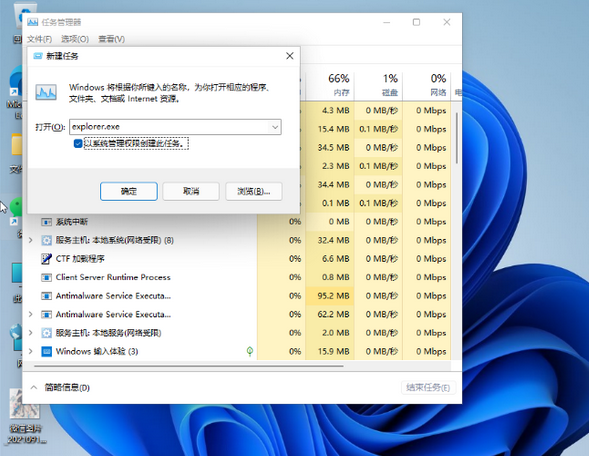This screenshot has height=456, width=589.
Task: Click the 4.3 MB memory cell
Action: pos(330,110)
